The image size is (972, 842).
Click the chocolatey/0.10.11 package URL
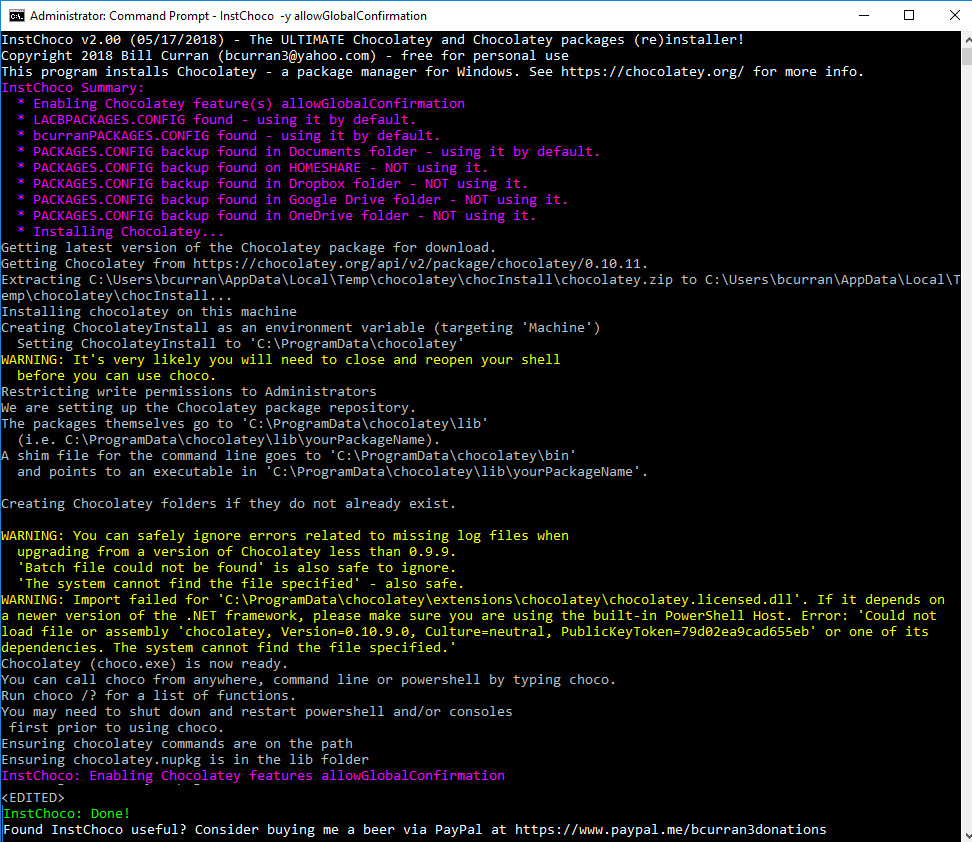(420, 264)
